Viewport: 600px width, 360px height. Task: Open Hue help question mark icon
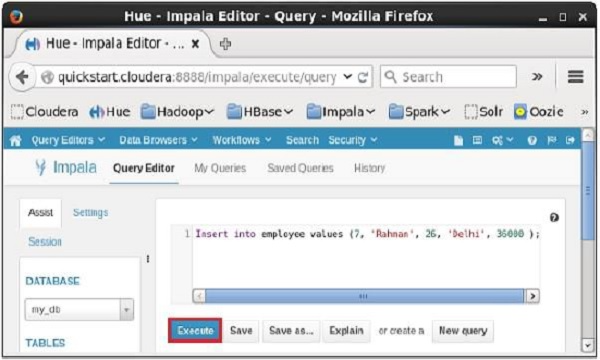[532, 140]
